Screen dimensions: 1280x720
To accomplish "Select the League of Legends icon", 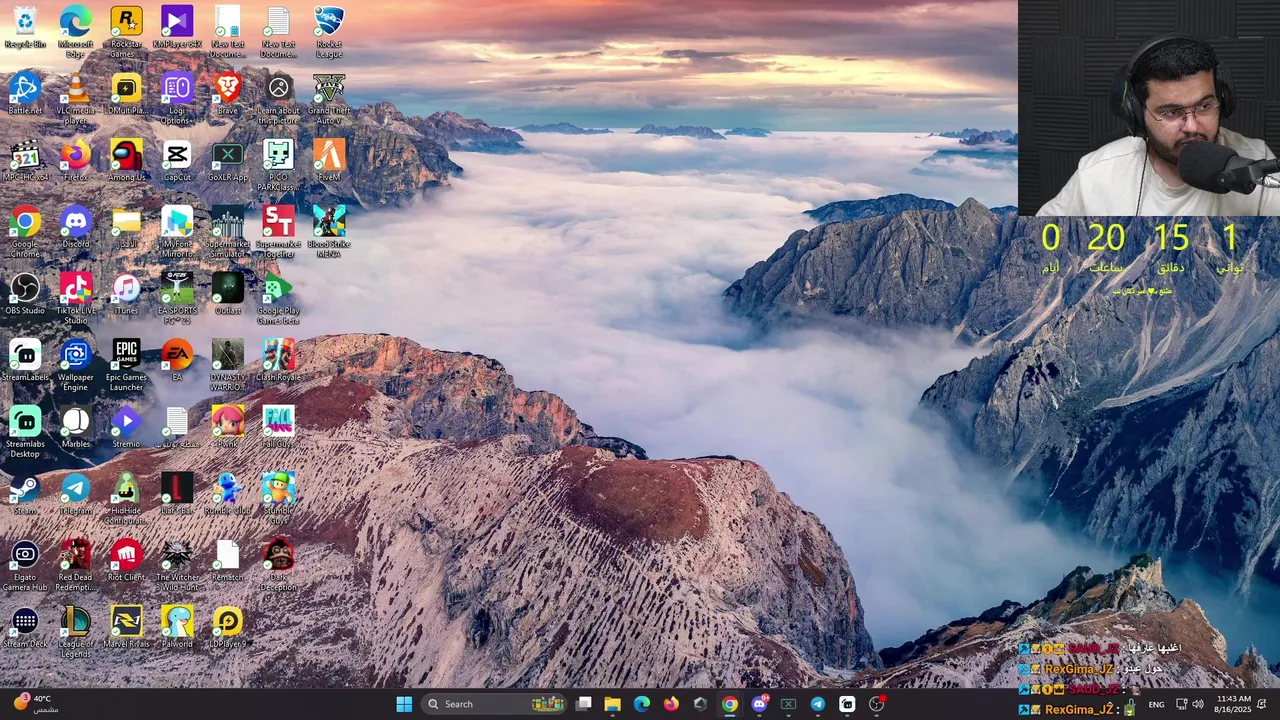I will pyautogui.click(x=75, y=632).
